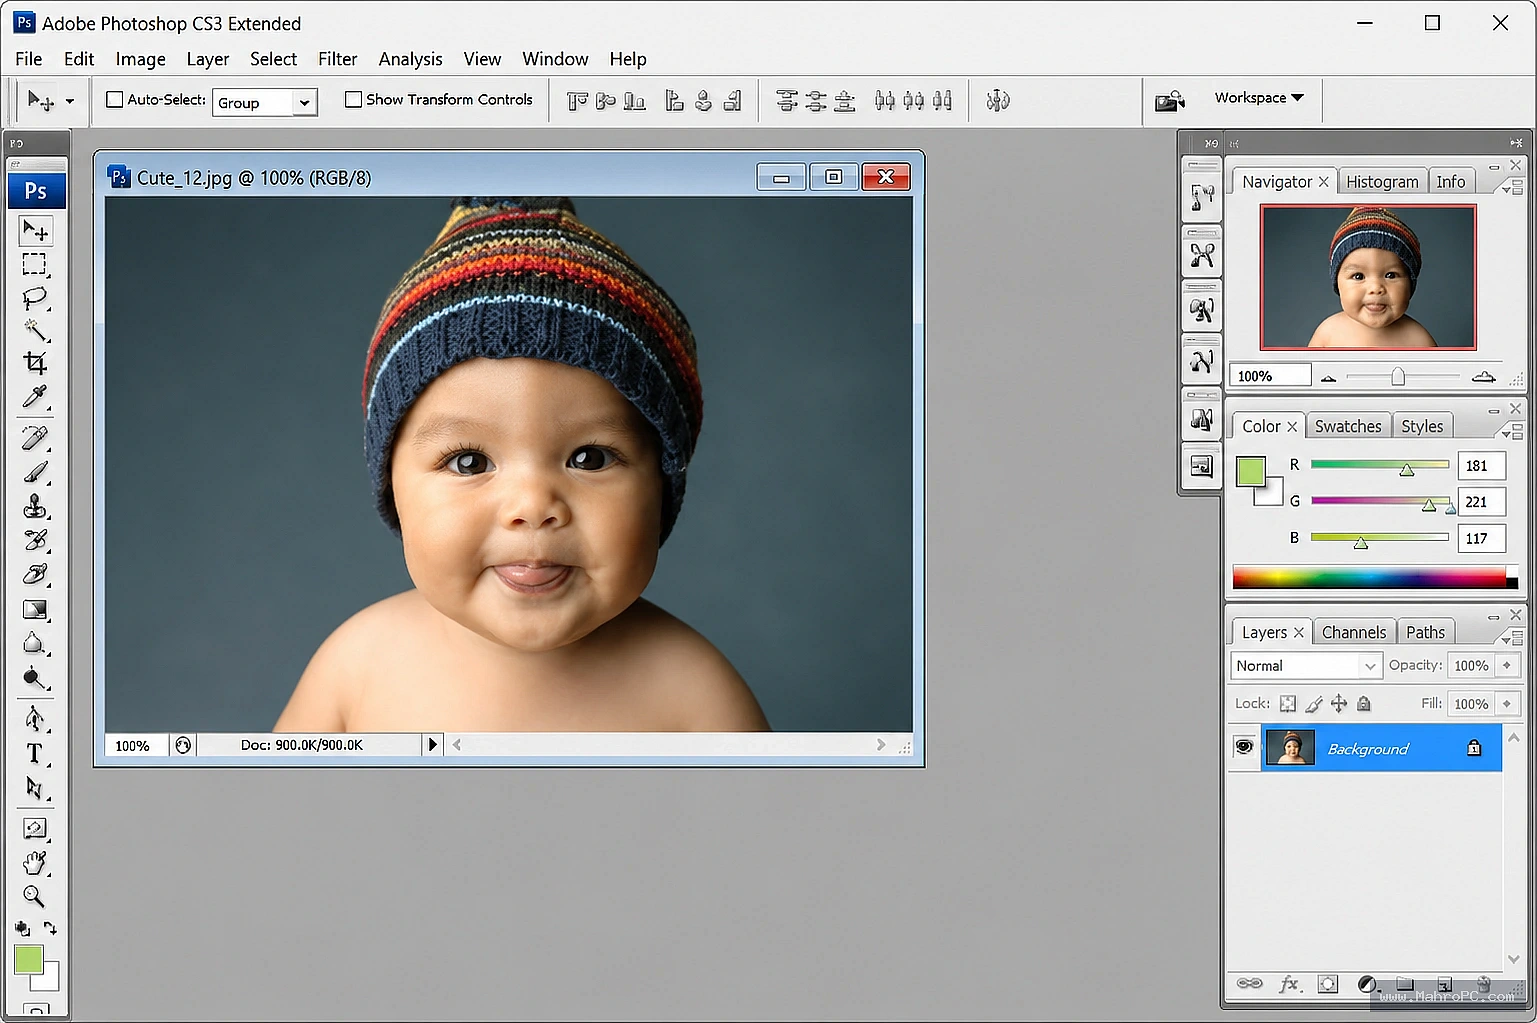This screenshot has width=1537, height=1023.
Task: Hide the Background layer with eye icon
Action: (x=1244, y=747)
